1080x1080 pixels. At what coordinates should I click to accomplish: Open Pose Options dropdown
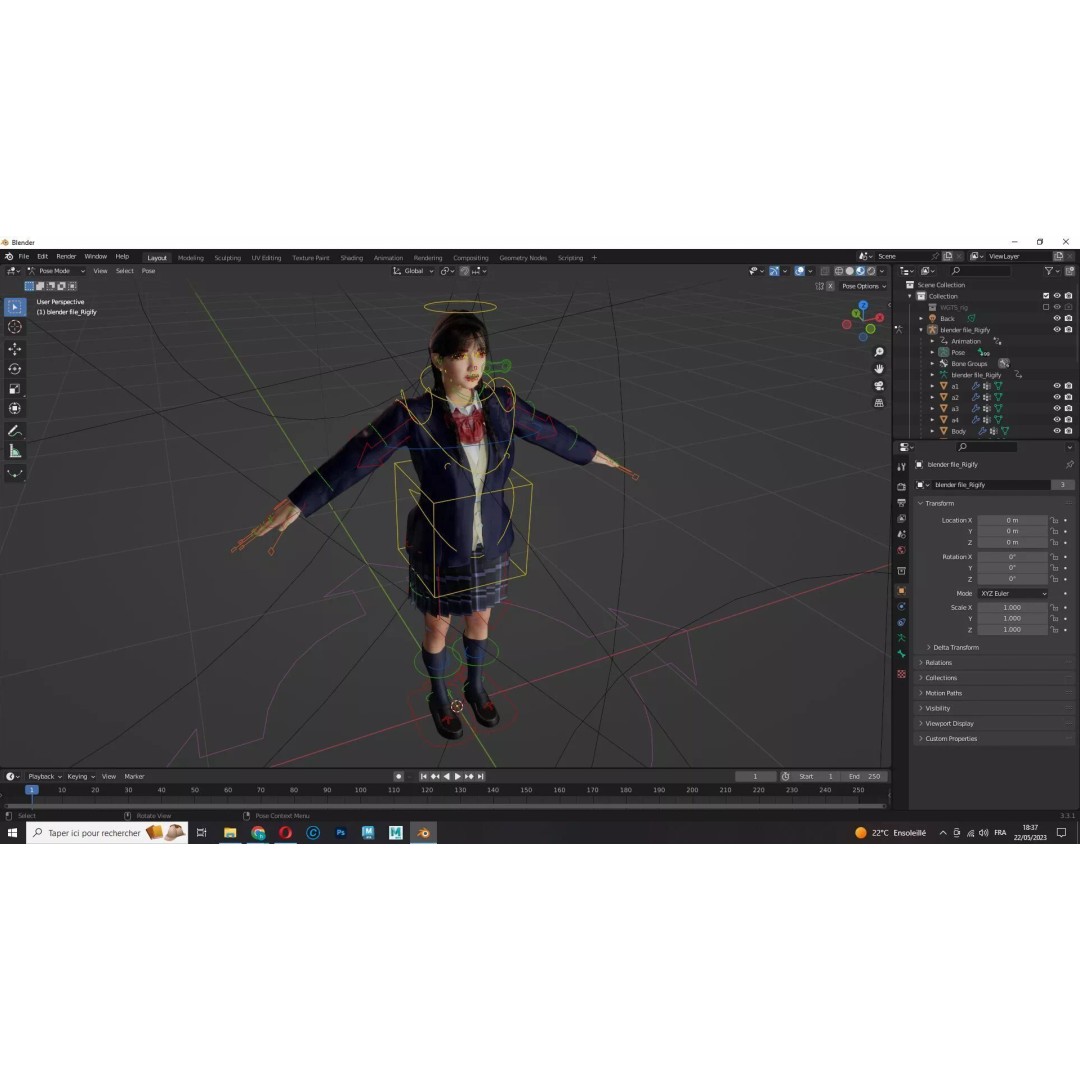click(864, 287)
